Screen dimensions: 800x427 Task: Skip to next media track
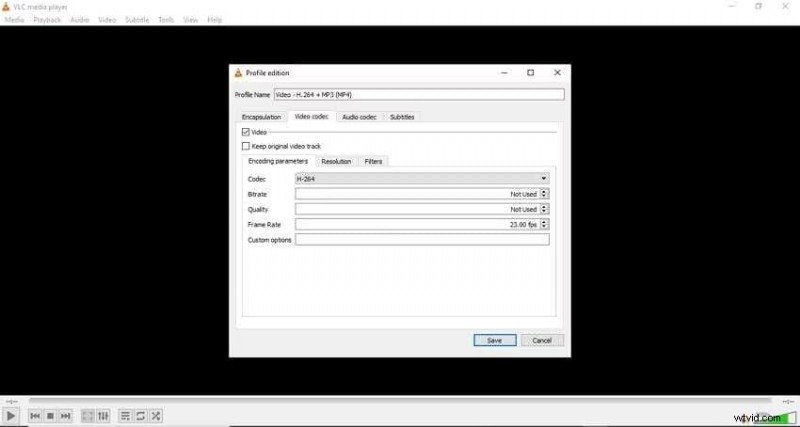tap(66, 415)
